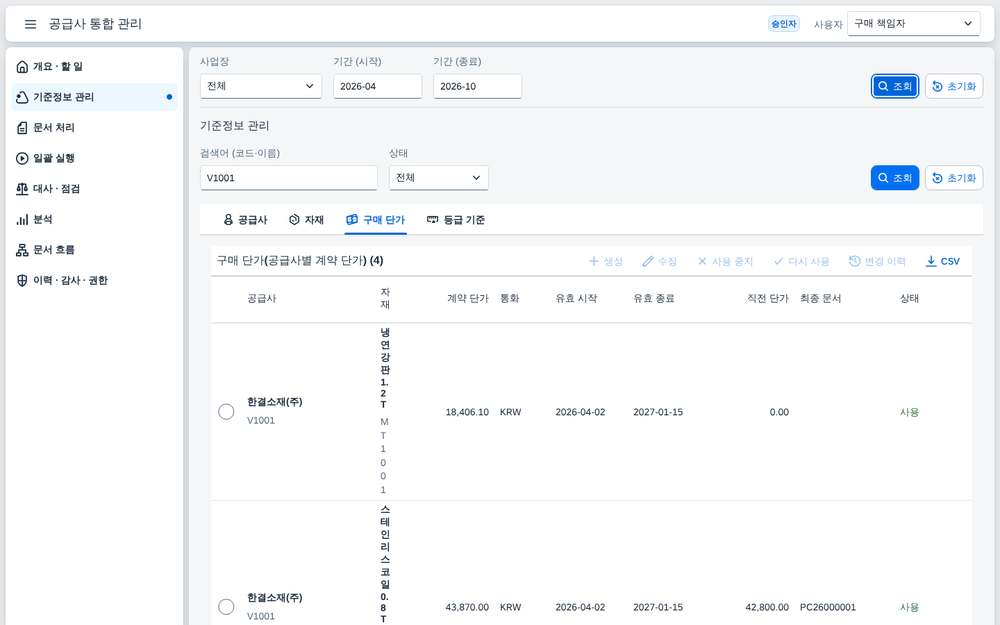Go to 문서 처리 sidebar item
Screen dimensions: 1000x625
point(94,128)
